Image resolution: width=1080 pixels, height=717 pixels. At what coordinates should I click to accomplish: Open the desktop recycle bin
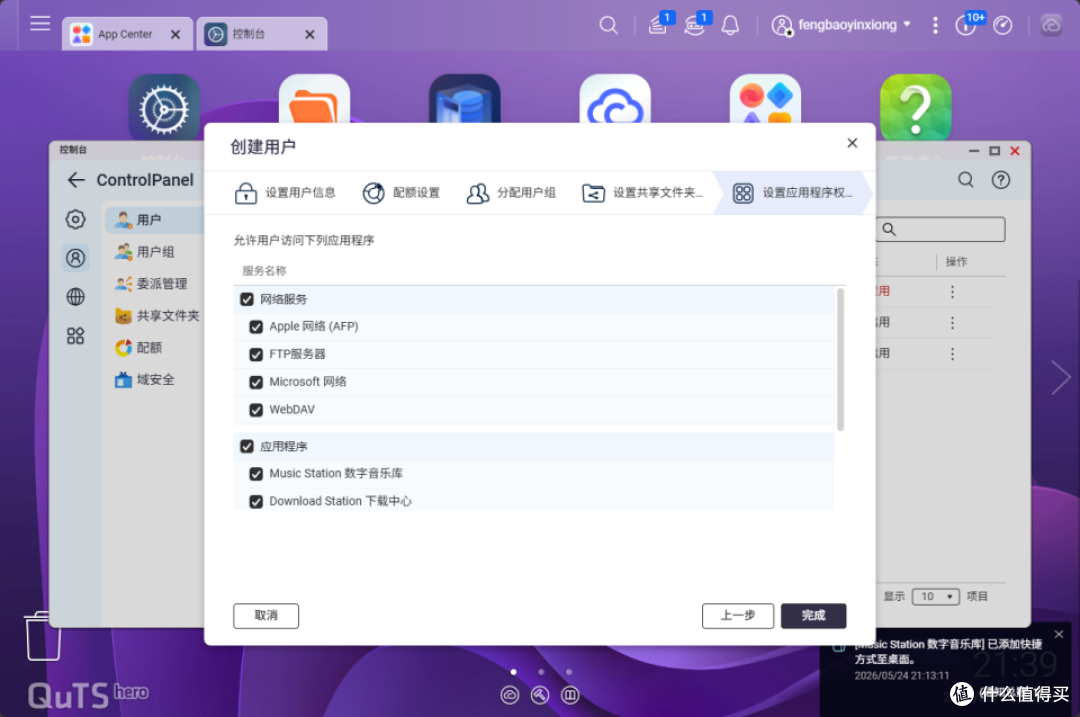pyautogui.click(x=43, y=636)
